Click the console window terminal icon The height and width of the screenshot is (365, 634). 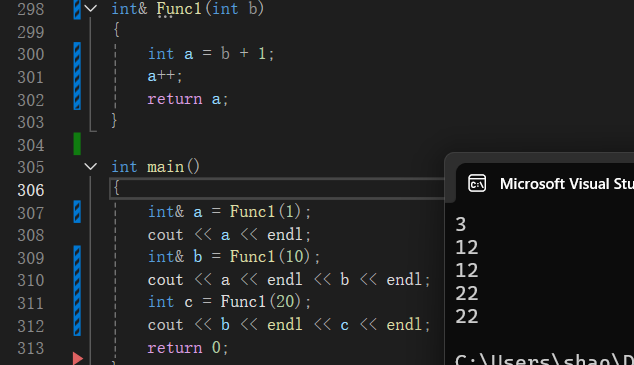477,184
